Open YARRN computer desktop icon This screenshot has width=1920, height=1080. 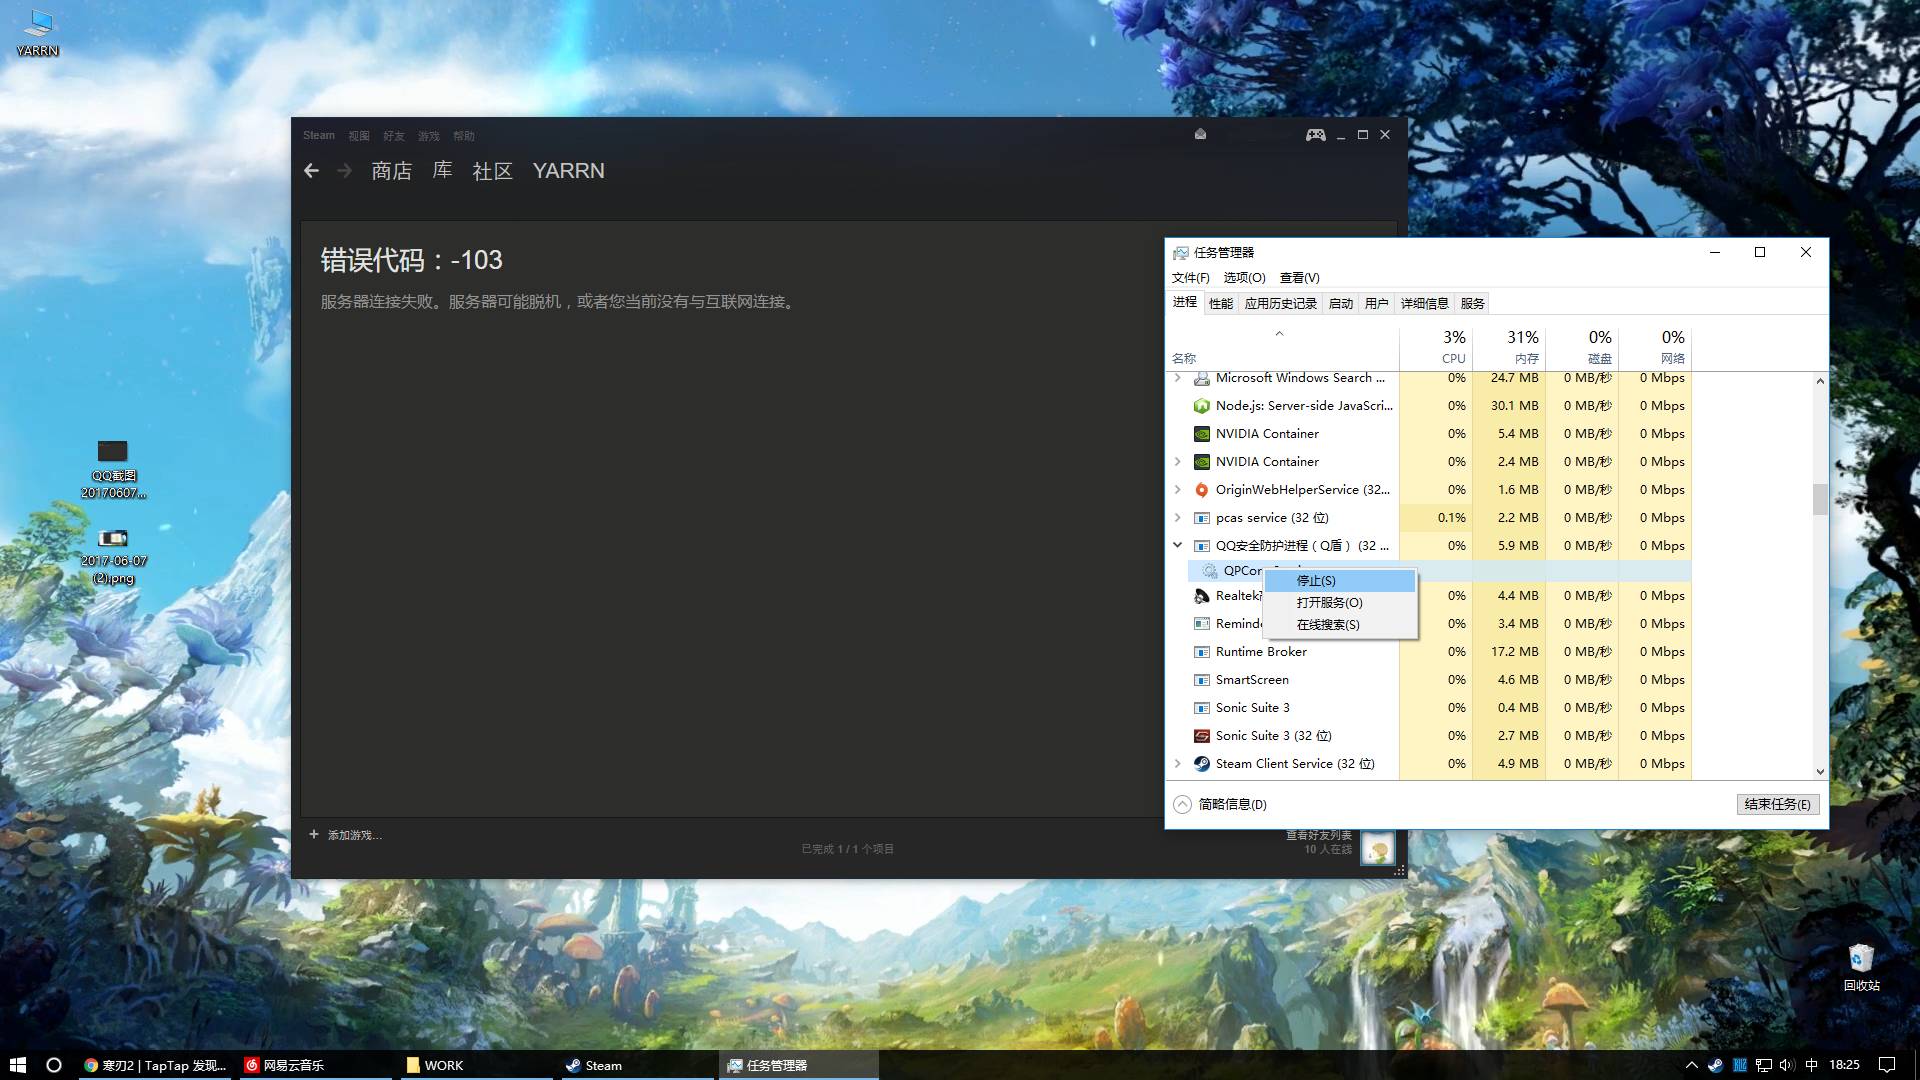[38, 32]
